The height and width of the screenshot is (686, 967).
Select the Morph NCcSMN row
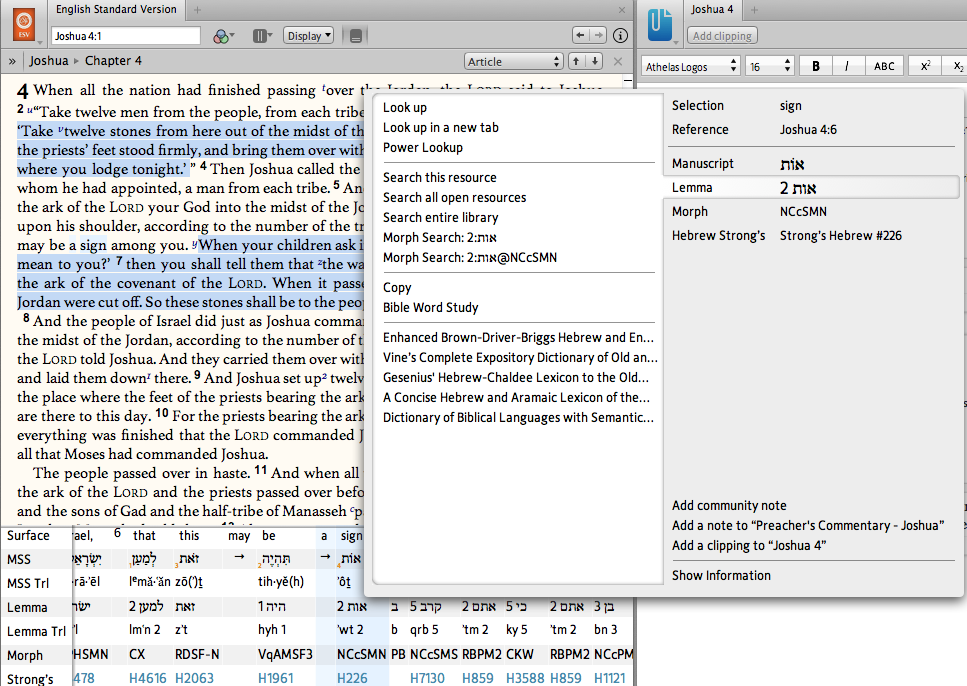point(812,212)
